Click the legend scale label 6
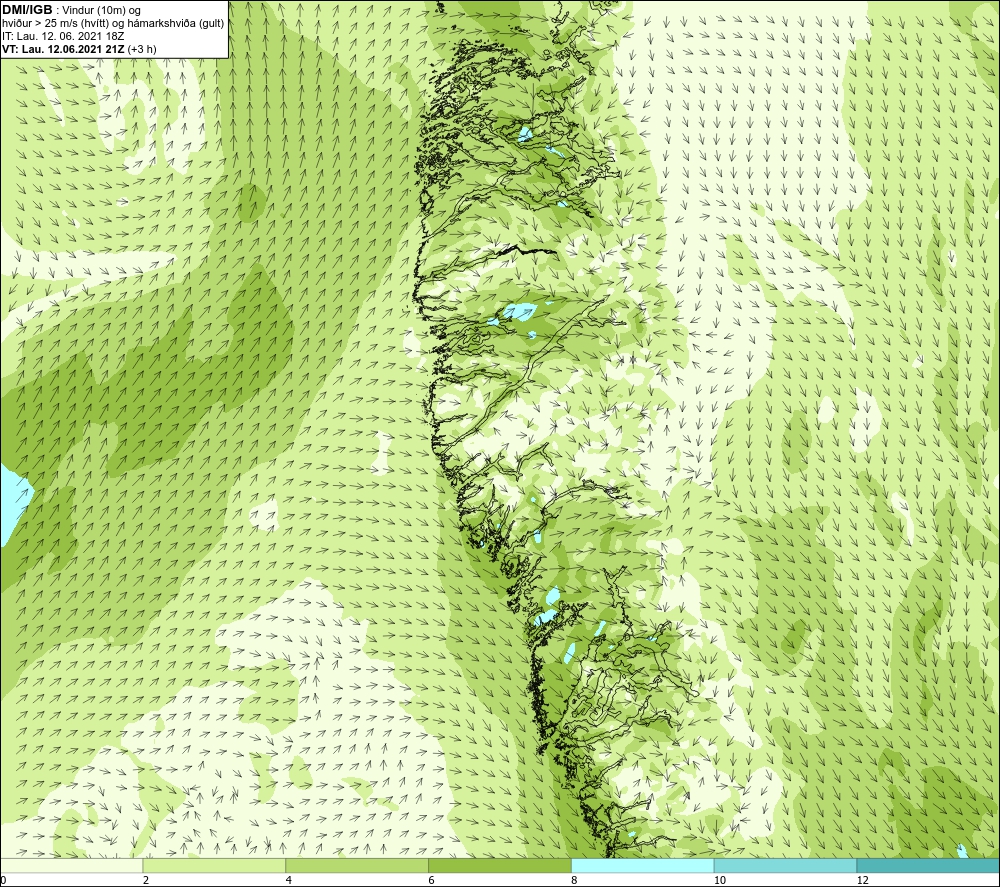This screenshot has height=887, width=1000. click(432, 881)
